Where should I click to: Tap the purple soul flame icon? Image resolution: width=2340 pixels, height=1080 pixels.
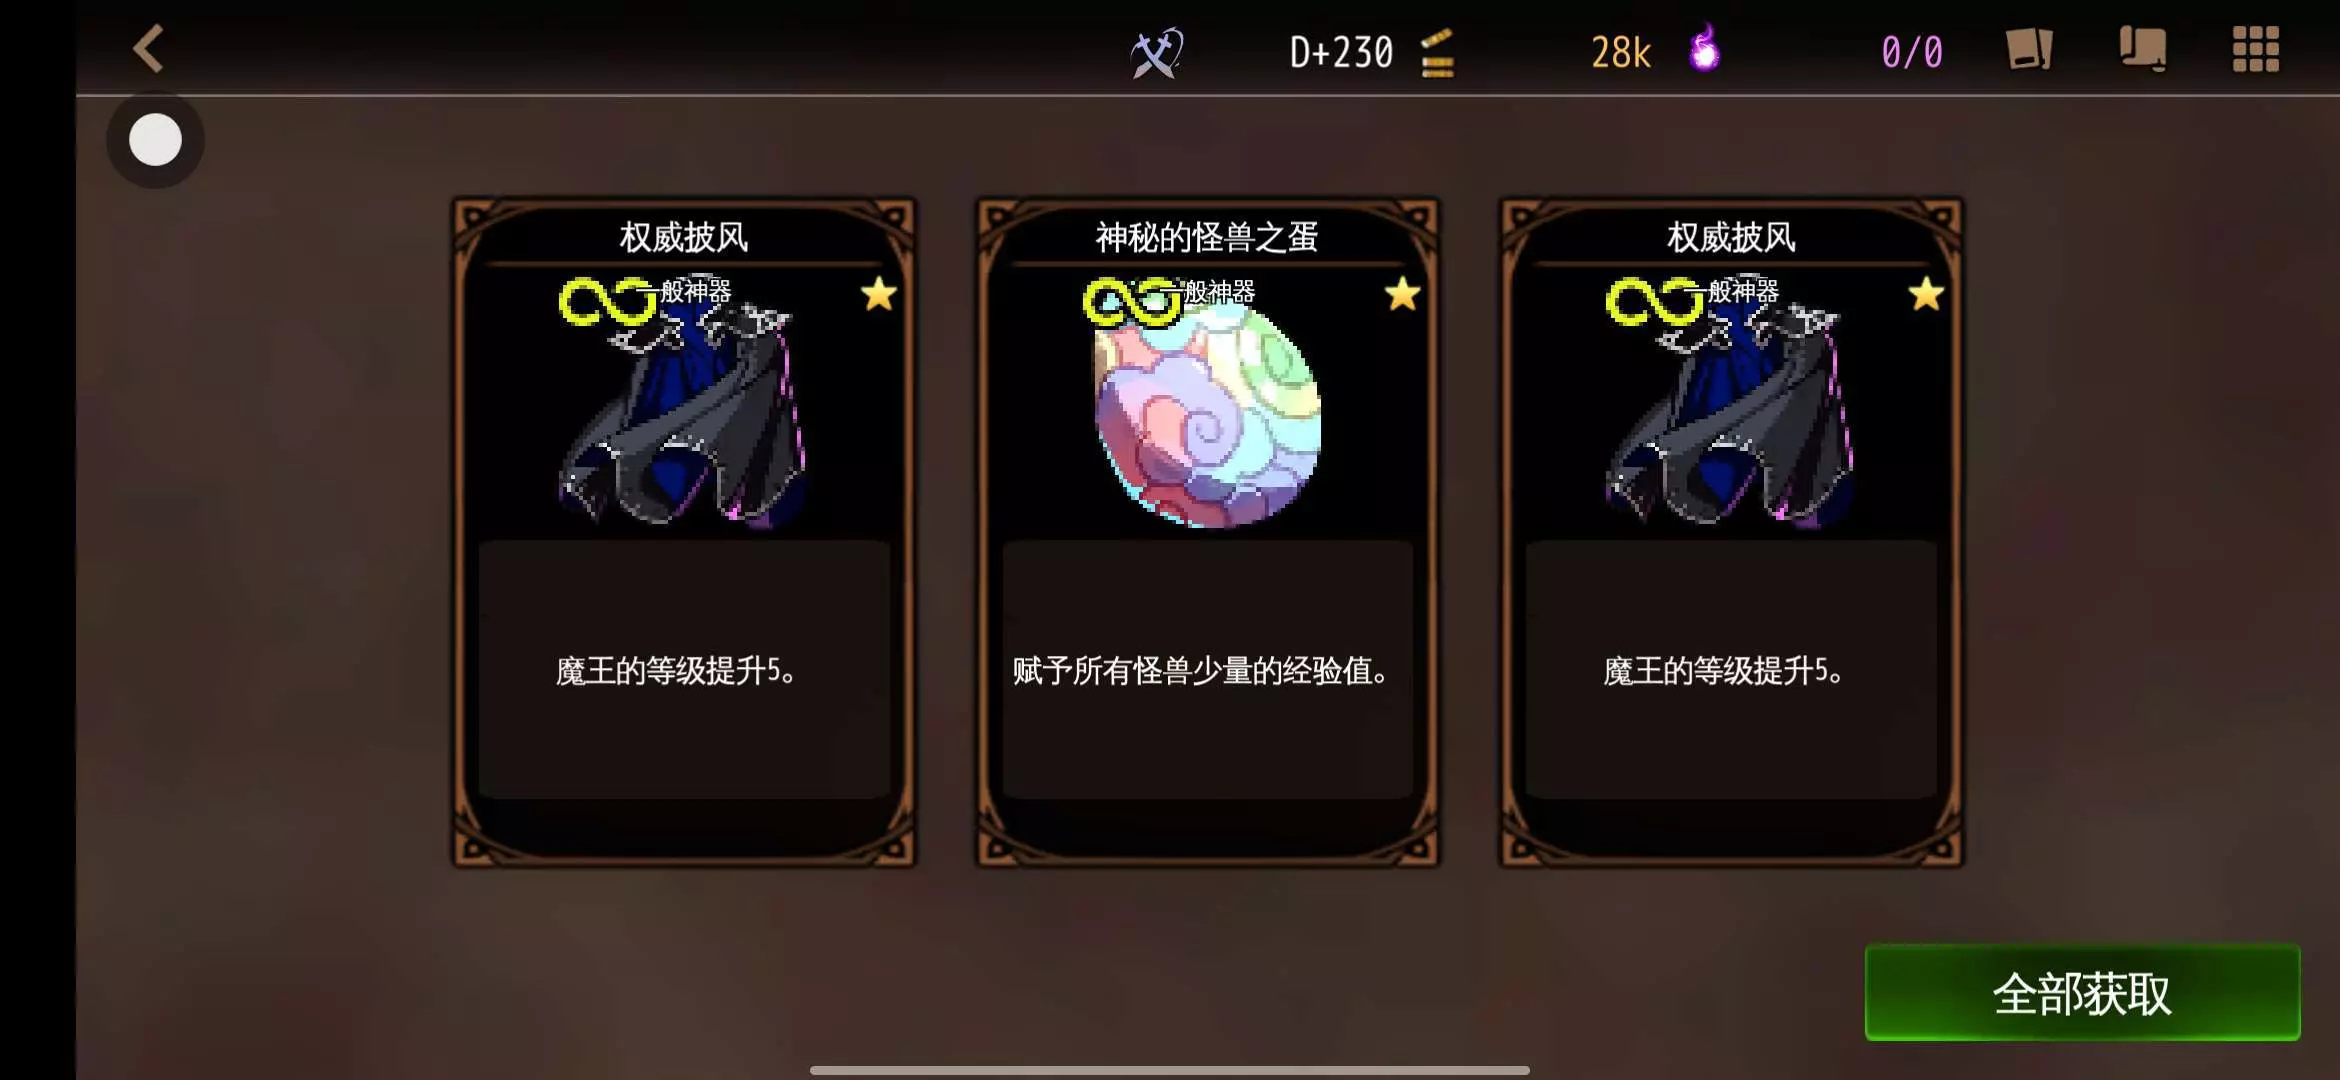(1705, 48)
